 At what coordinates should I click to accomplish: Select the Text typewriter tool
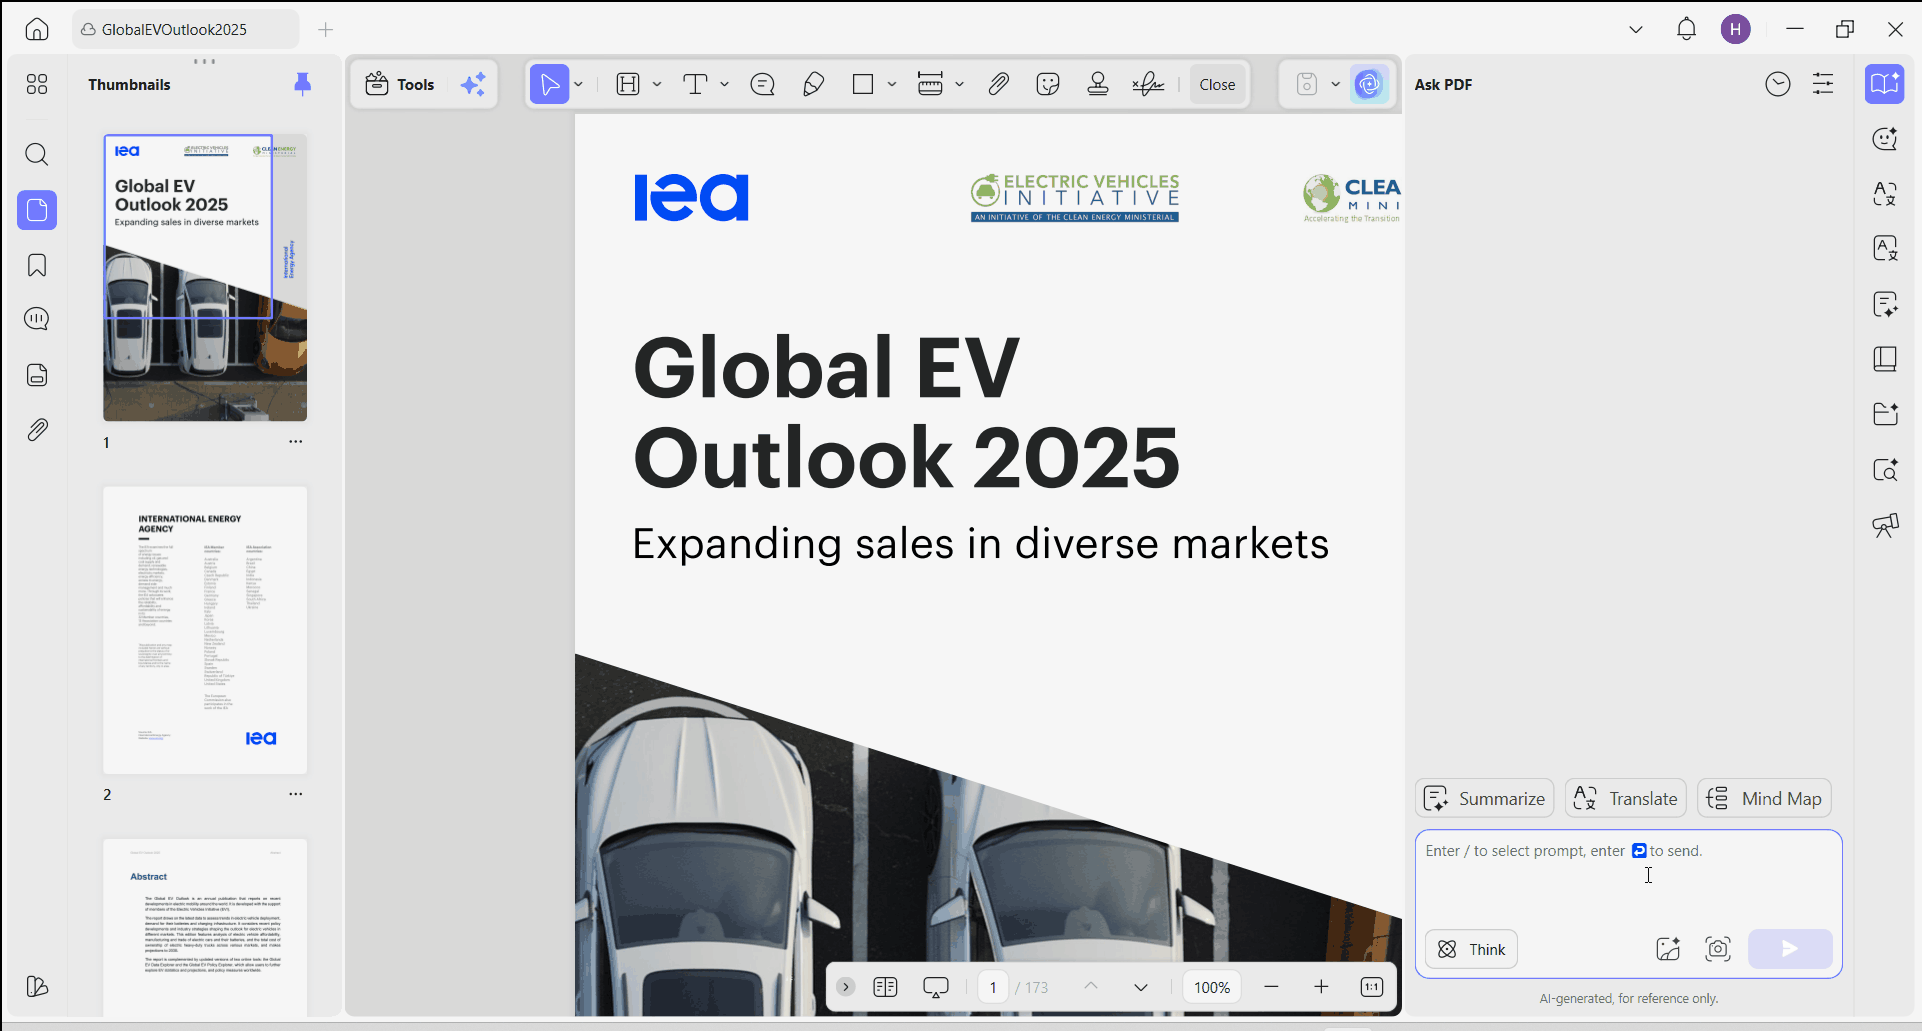coord(695,84)
